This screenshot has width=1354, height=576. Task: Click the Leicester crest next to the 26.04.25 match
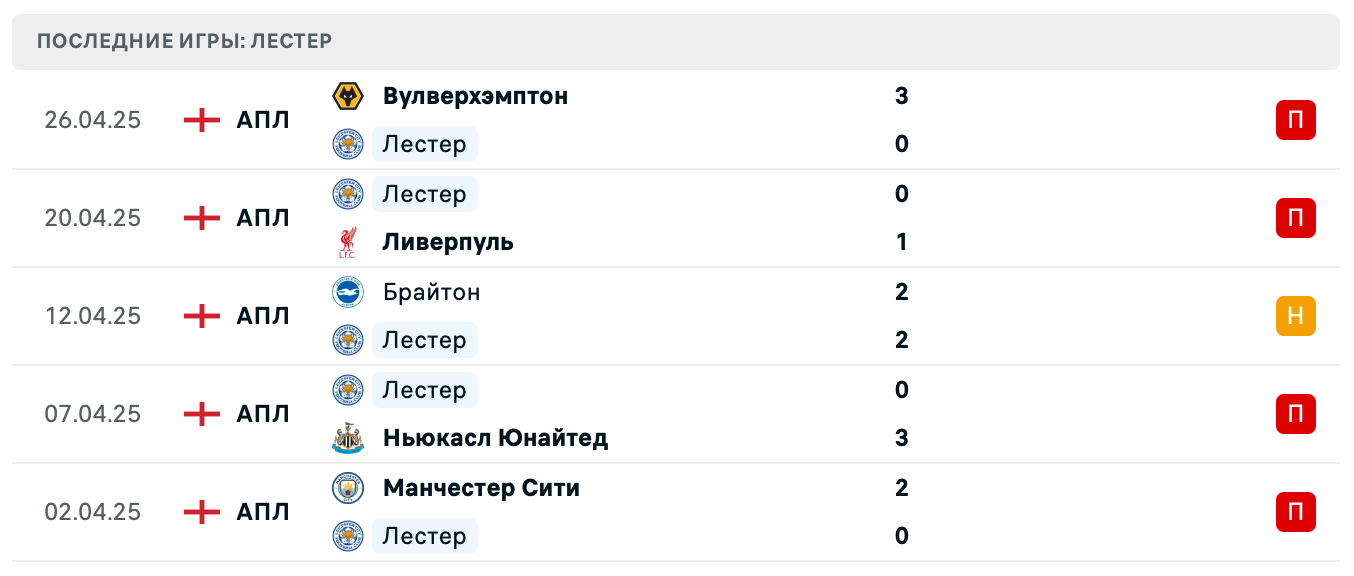click(x=347, y=144)
